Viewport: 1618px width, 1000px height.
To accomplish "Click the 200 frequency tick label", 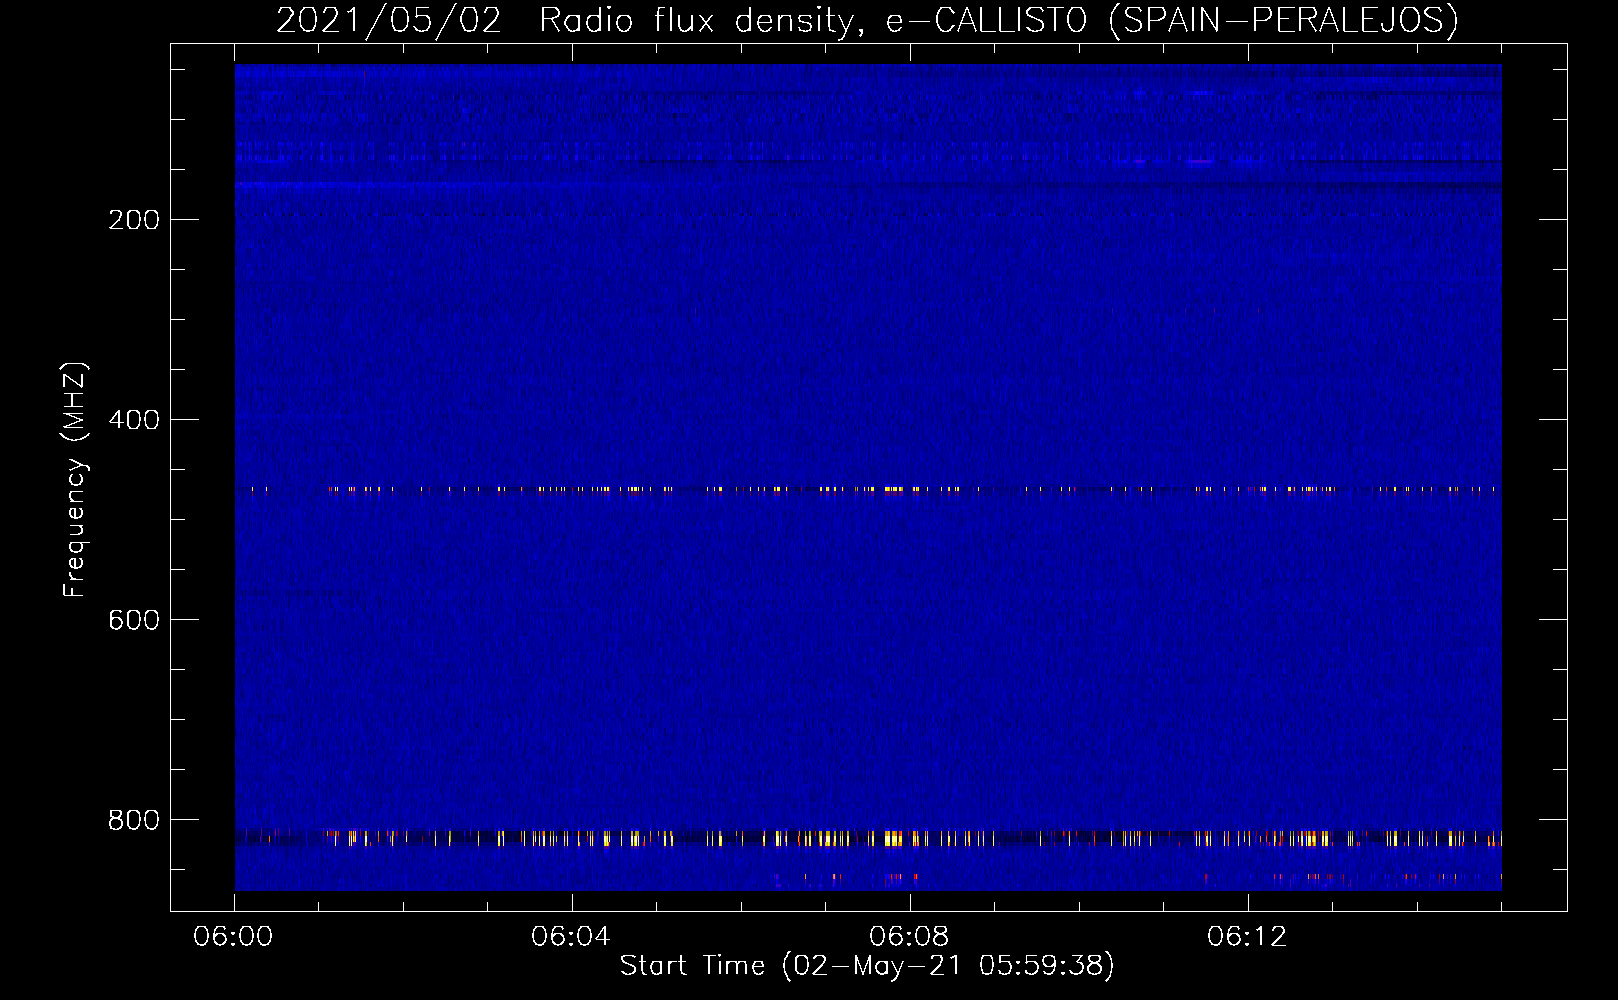I will [x=134, y=220].
